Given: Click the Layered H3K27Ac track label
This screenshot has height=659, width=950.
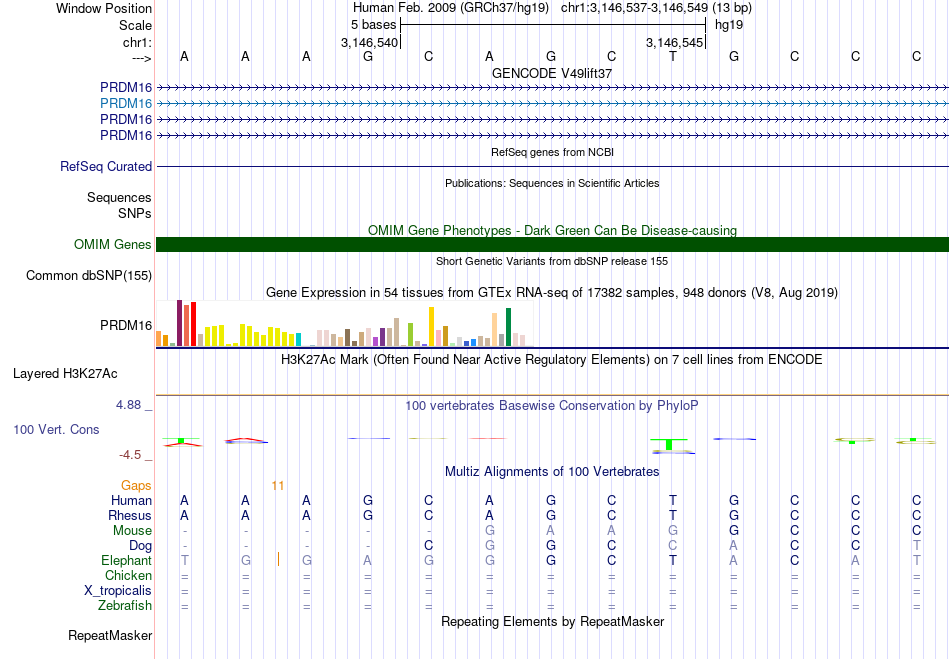Looking at the screenshot, I should 65,374.
